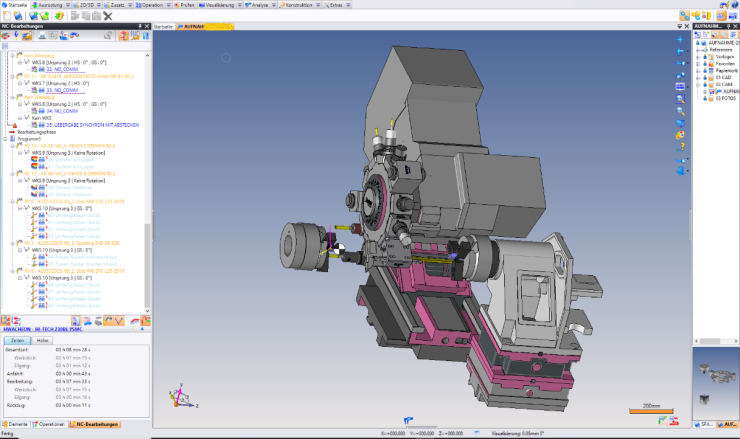This screenshot has width=740, height=439.
Task: Toggle the highlighted third icon in NC-Bearbeitungen toolbar
Action: (27, 36)
